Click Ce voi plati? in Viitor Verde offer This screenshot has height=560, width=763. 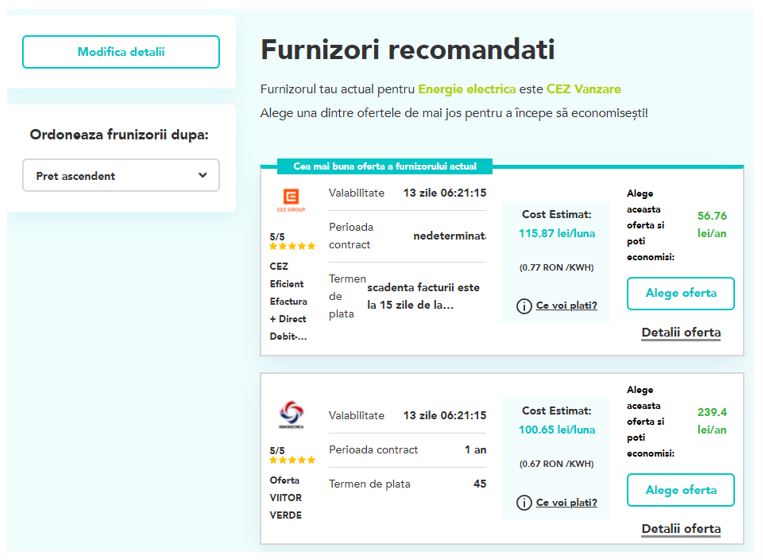(x=566, y=503)
